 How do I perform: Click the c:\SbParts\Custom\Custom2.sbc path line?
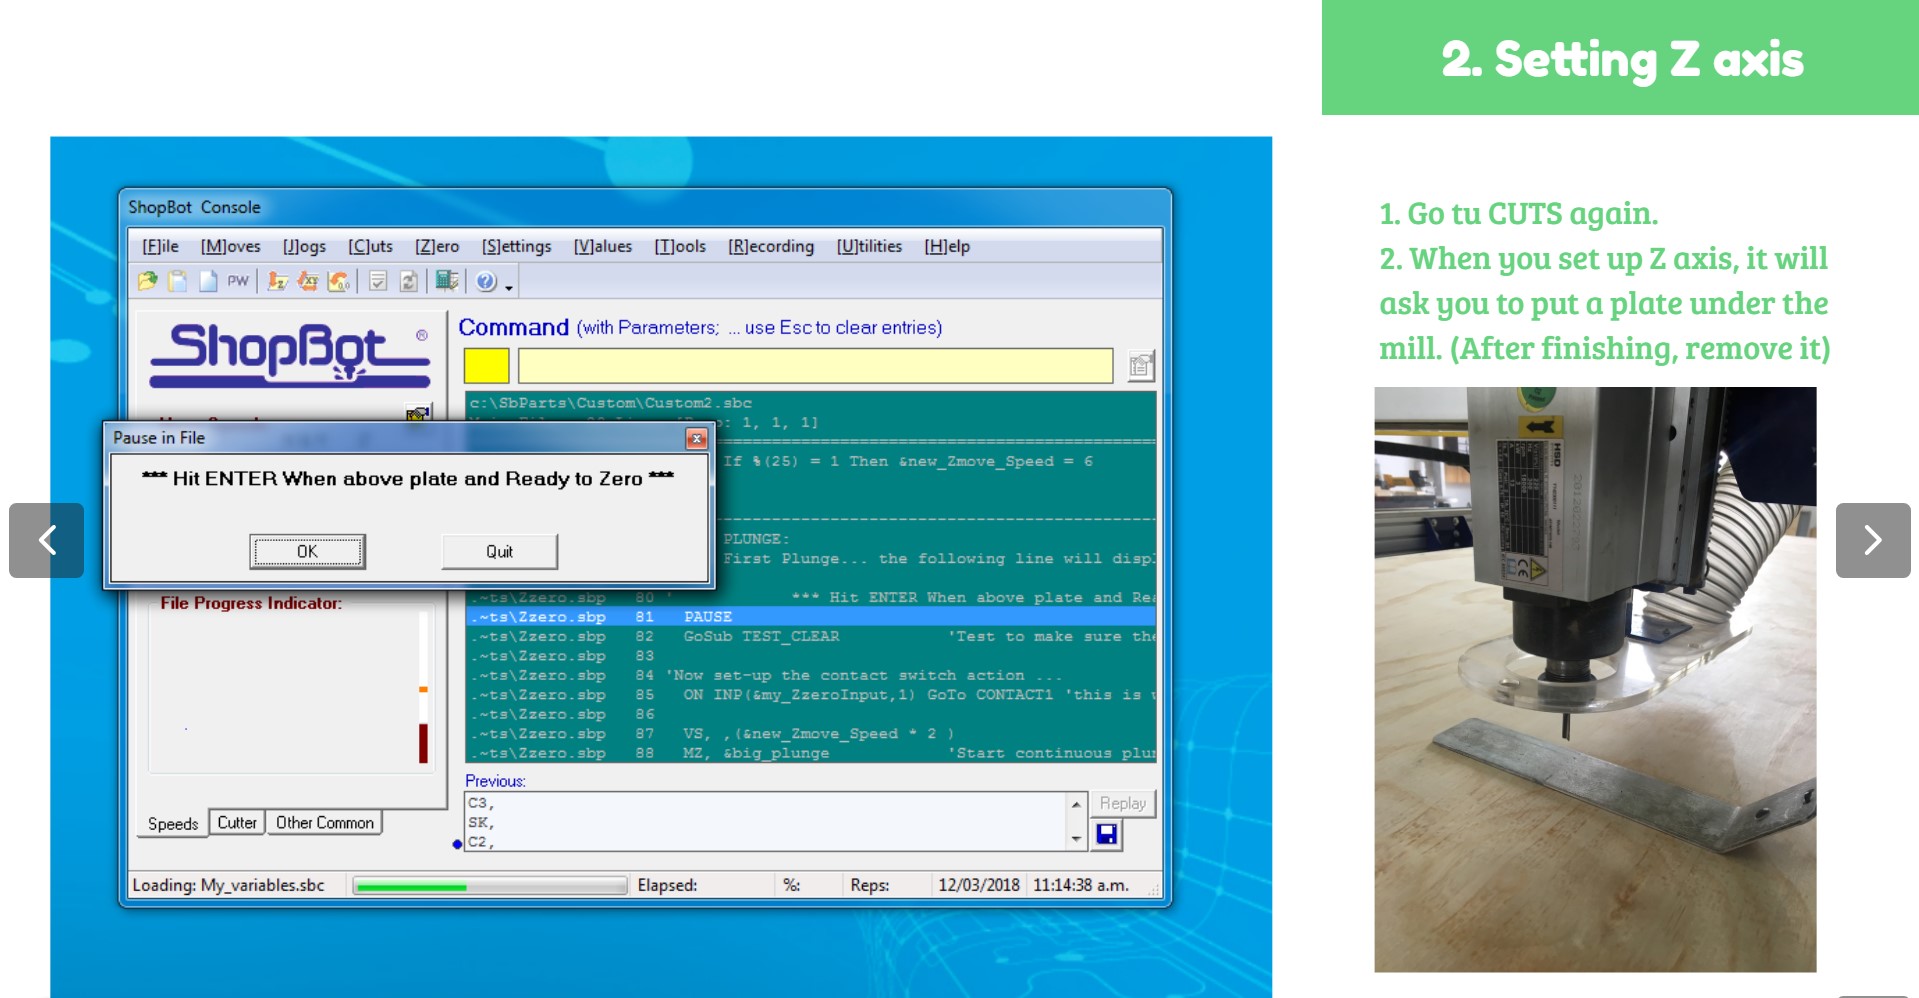click(611, 403)
